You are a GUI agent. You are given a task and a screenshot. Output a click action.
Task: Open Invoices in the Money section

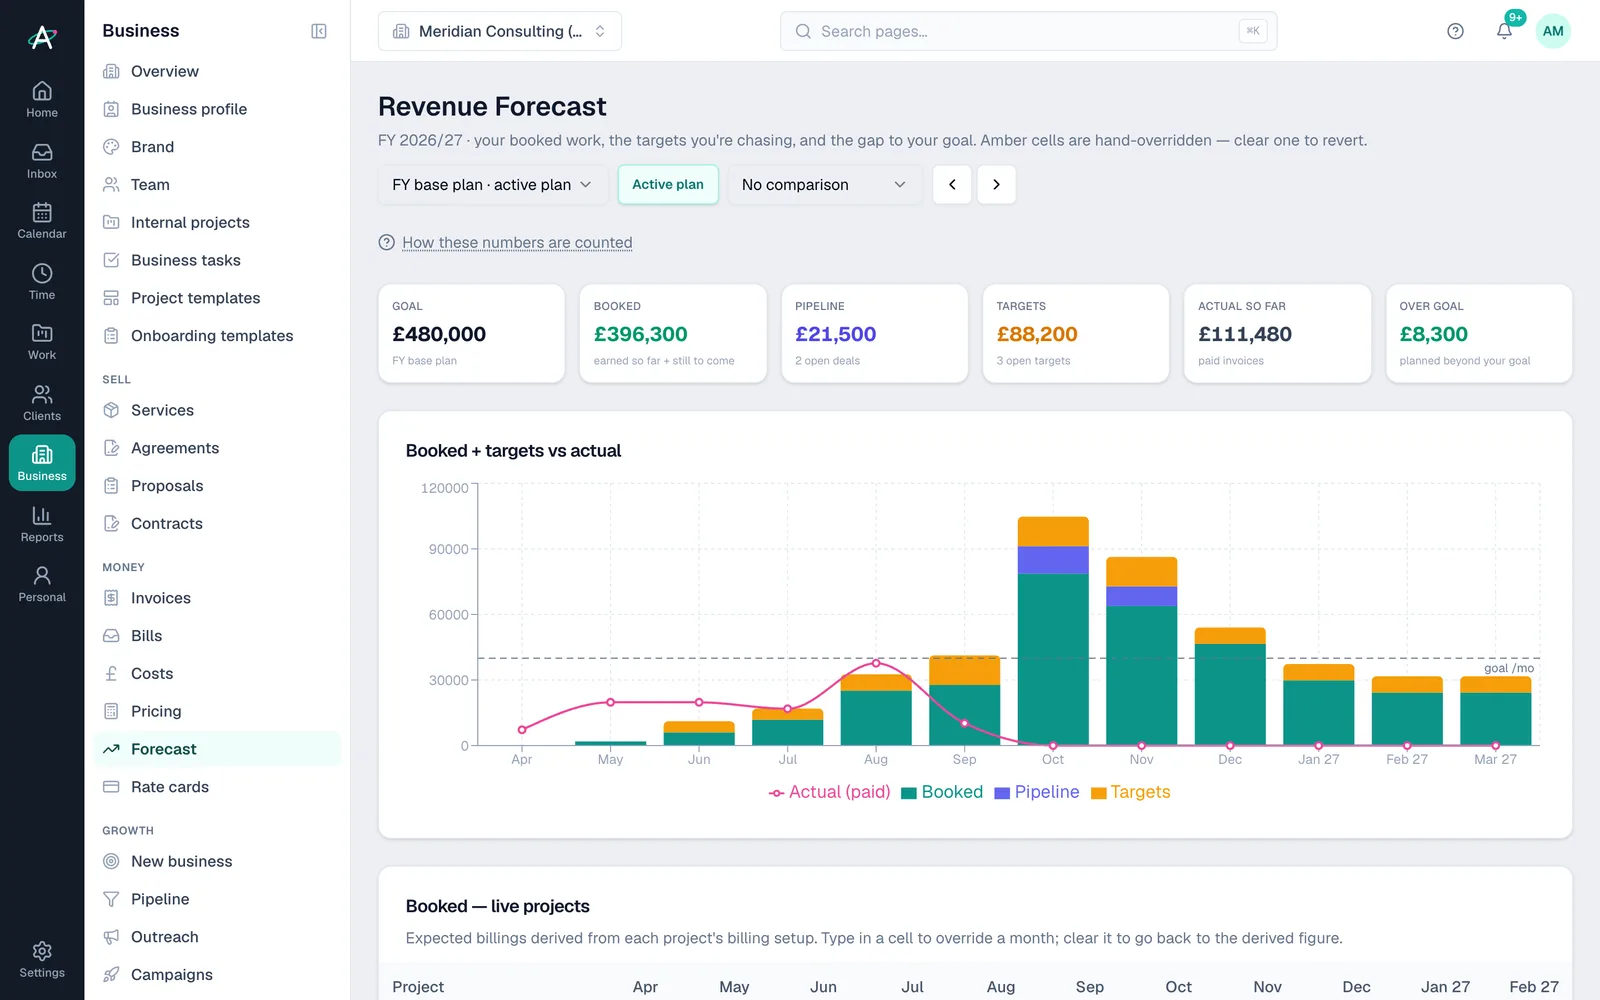217,598
